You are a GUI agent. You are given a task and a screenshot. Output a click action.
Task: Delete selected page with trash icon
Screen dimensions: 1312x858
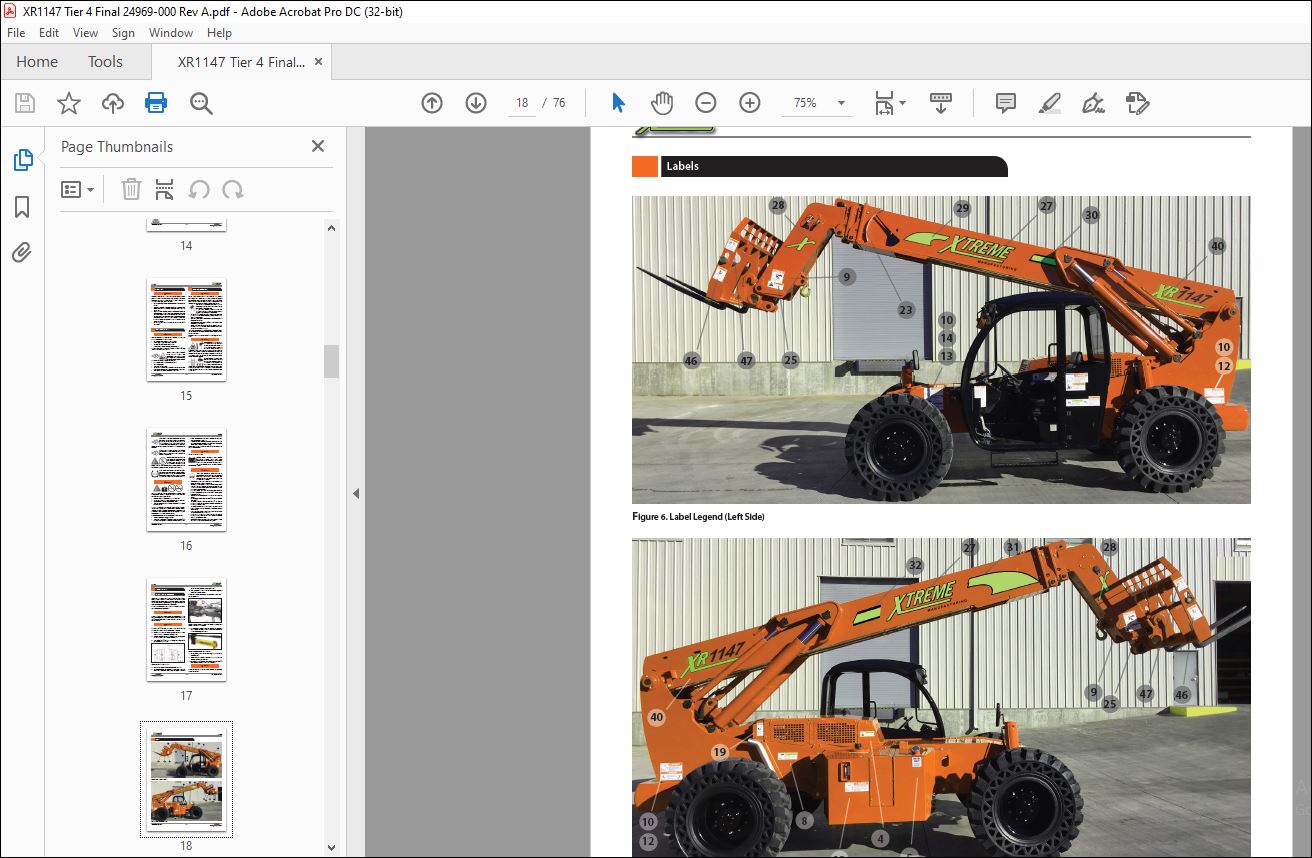tap(131, 189)
